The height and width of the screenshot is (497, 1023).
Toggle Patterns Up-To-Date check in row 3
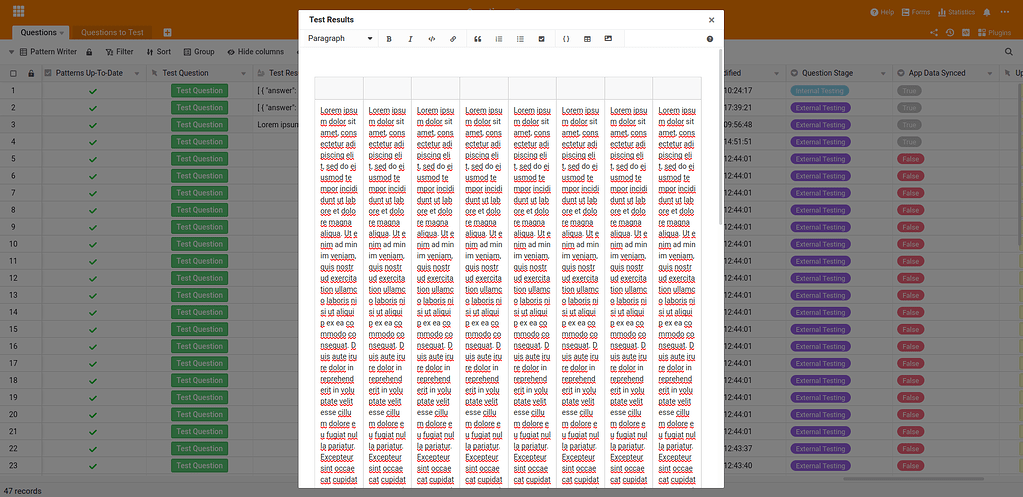[93, 125]
